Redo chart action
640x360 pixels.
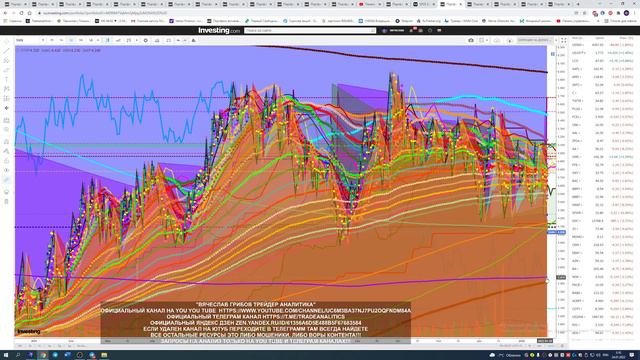coord(185,40)
